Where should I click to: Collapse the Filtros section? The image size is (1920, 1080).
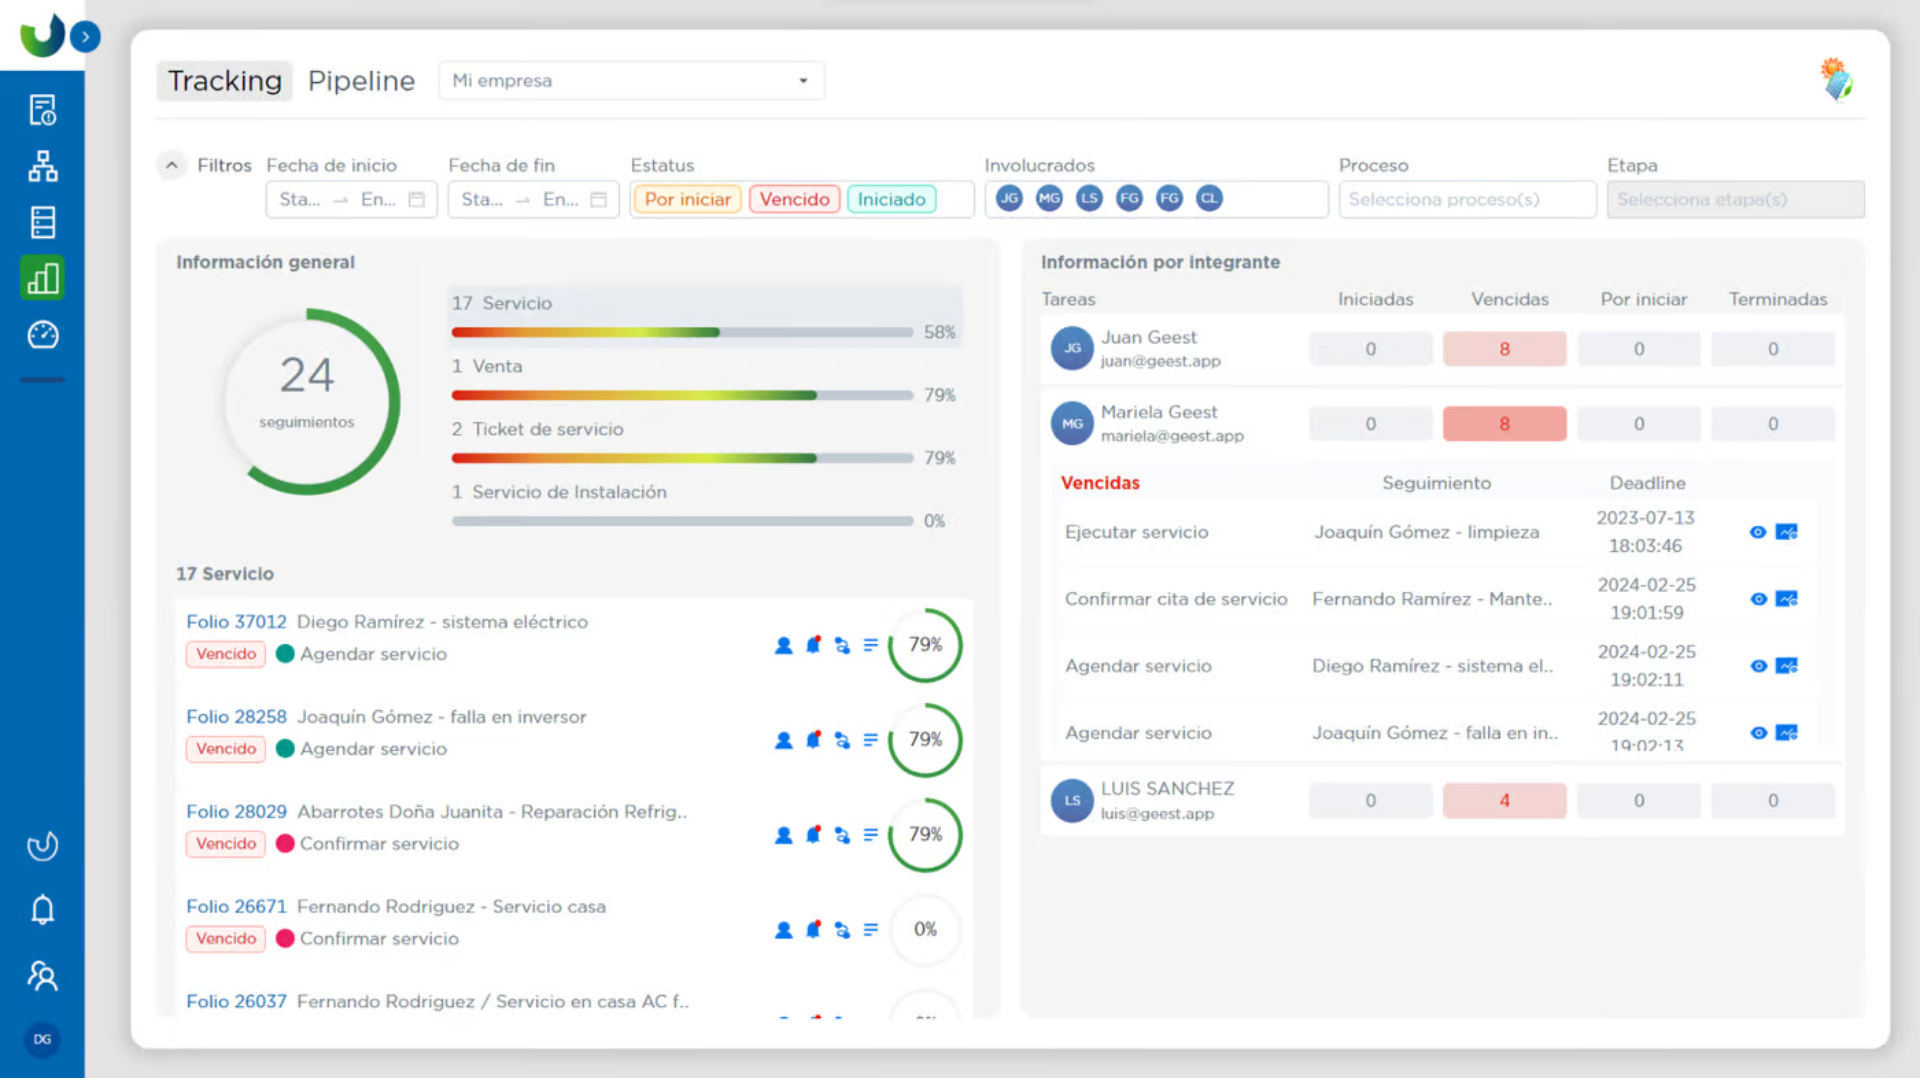pos(172,165)
